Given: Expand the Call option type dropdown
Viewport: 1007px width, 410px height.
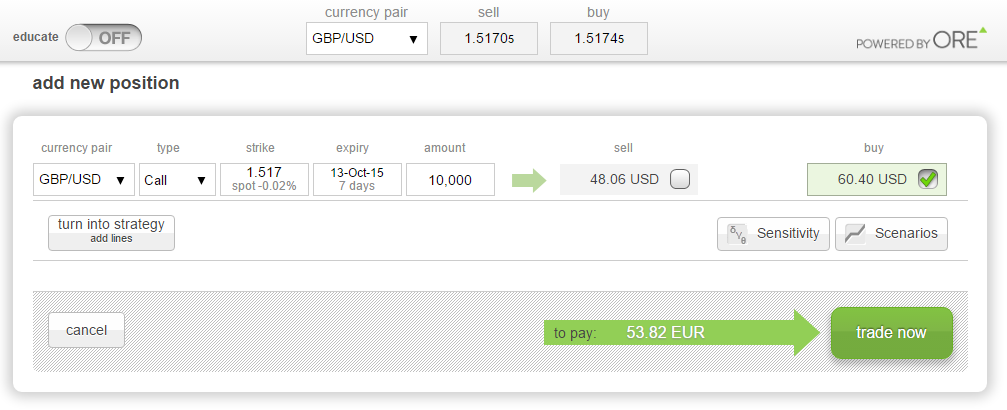Looking at the screenshot, I should pyautogui.click(x=176, y=180).
